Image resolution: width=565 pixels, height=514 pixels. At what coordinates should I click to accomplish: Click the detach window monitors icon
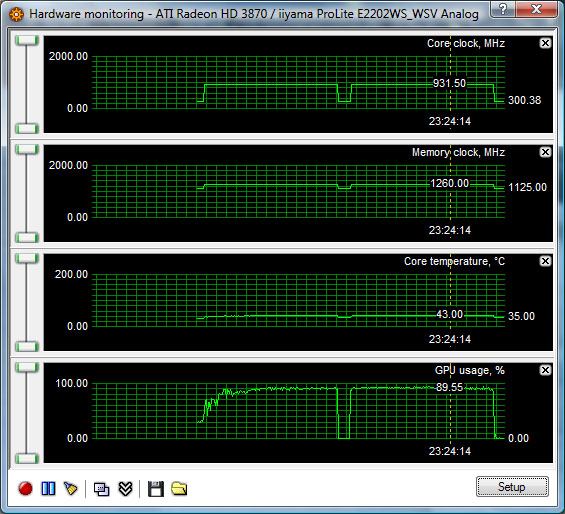click(102, 489)
